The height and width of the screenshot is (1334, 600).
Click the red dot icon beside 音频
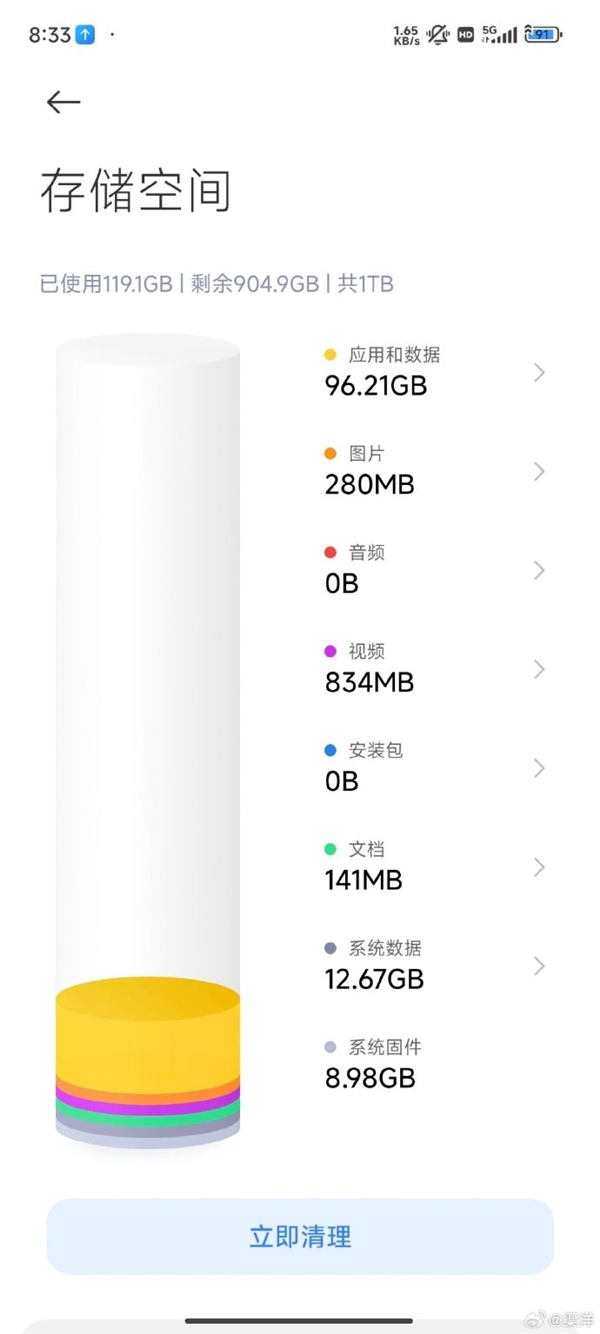coord(329,552)
